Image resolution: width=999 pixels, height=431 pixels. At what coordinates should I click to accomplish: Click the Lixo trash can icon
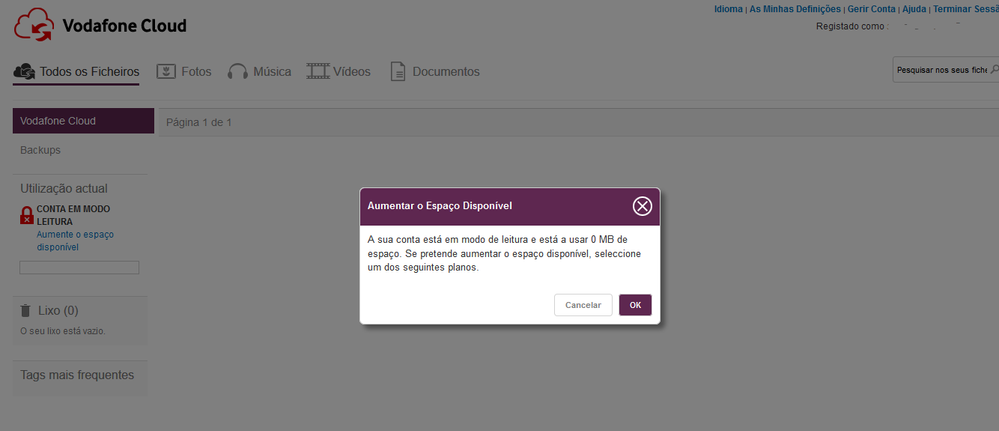[x=26, y=311]
